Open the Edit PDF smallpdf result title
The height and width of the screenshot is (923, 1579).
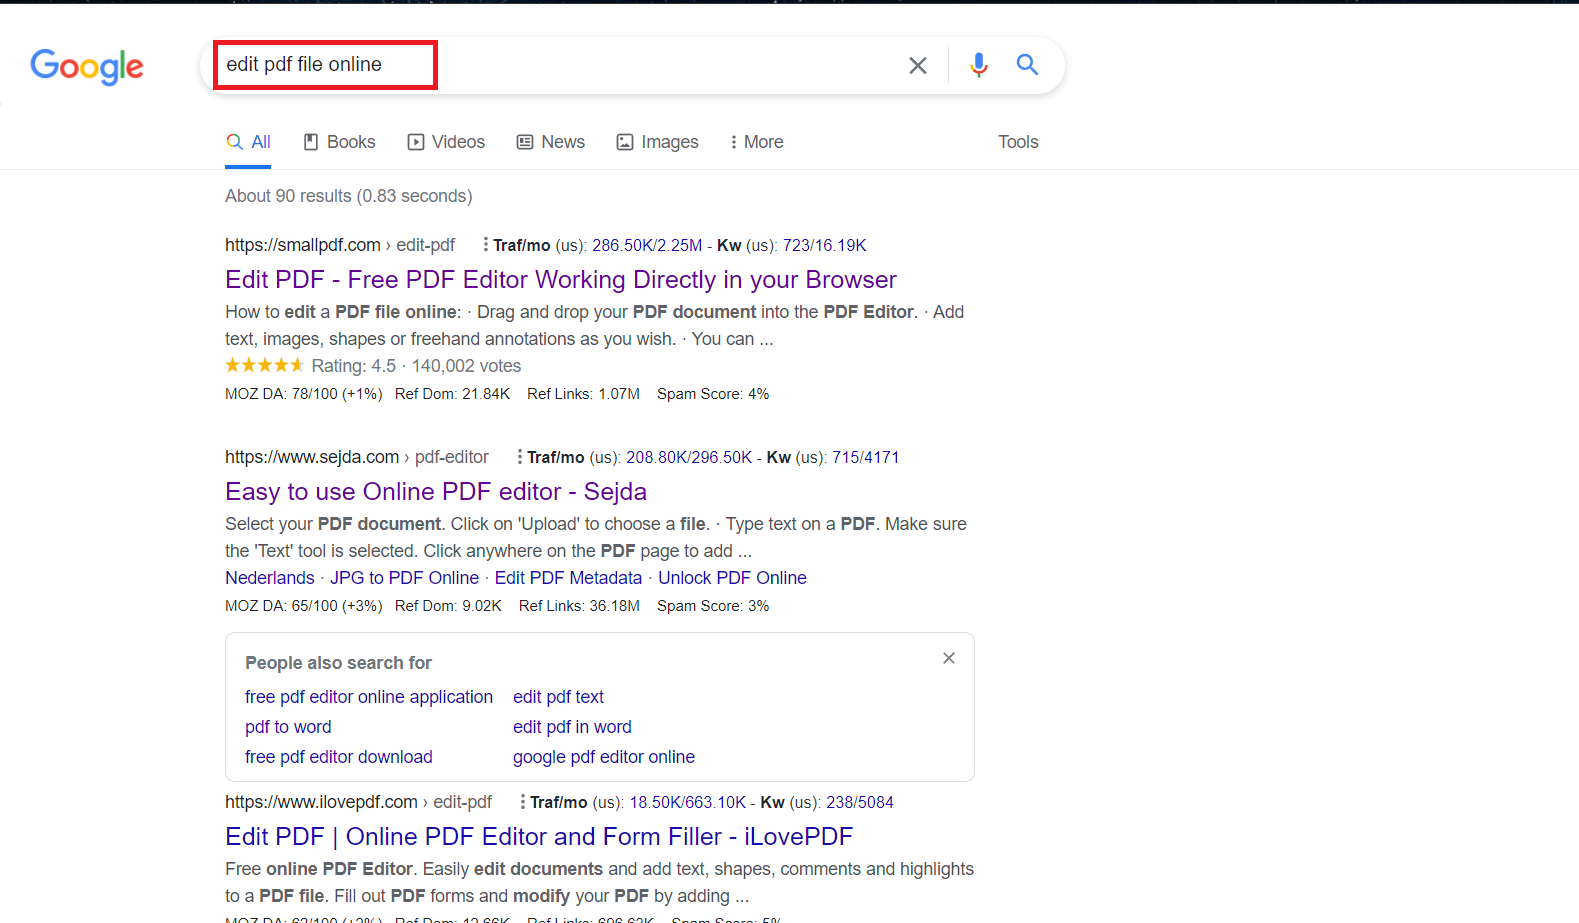click(x=561, y=279)
